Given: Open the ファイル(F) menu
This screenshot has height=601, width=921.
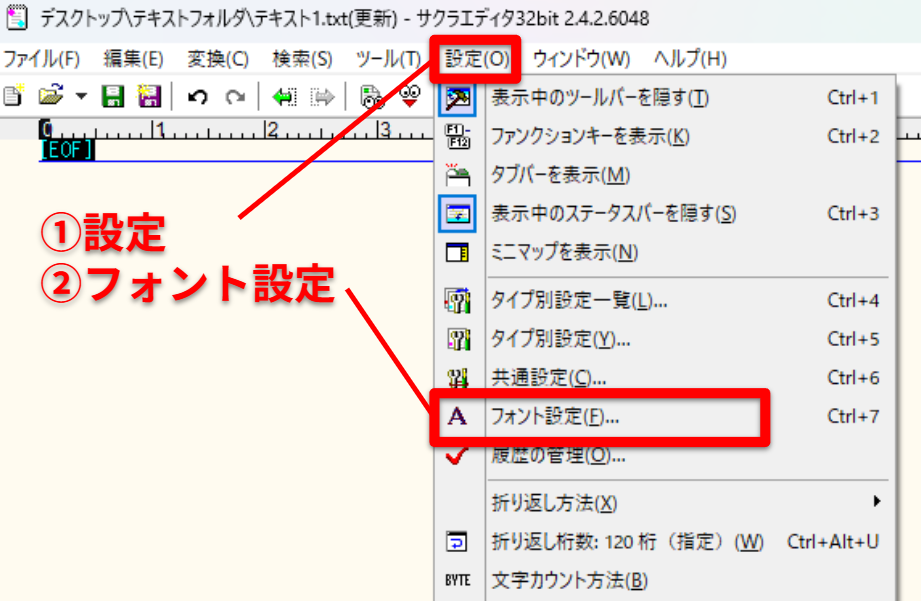Looking at the screenshot, I should click(x=41, y=59).
